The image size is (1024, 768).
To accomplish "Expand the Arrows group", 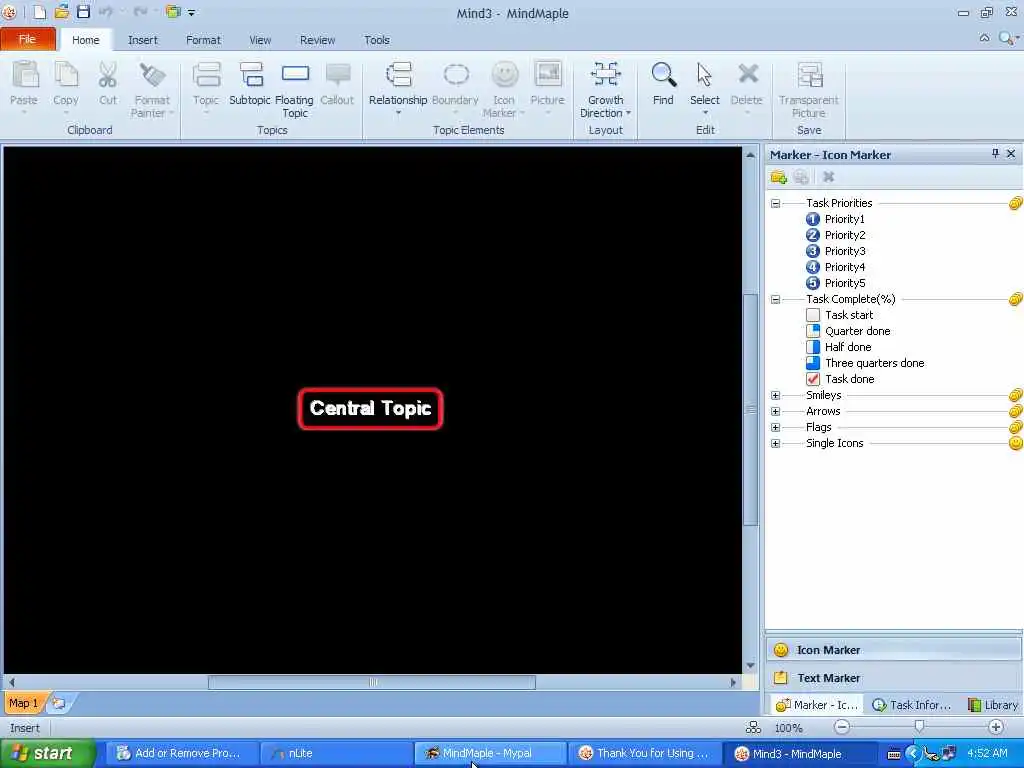I will coord(775,411).
